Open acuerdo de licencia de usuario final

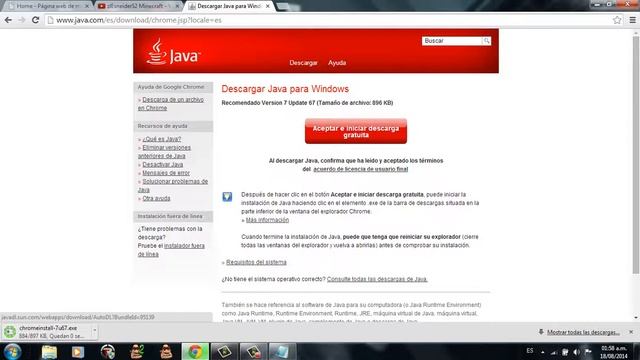[360, 169]
